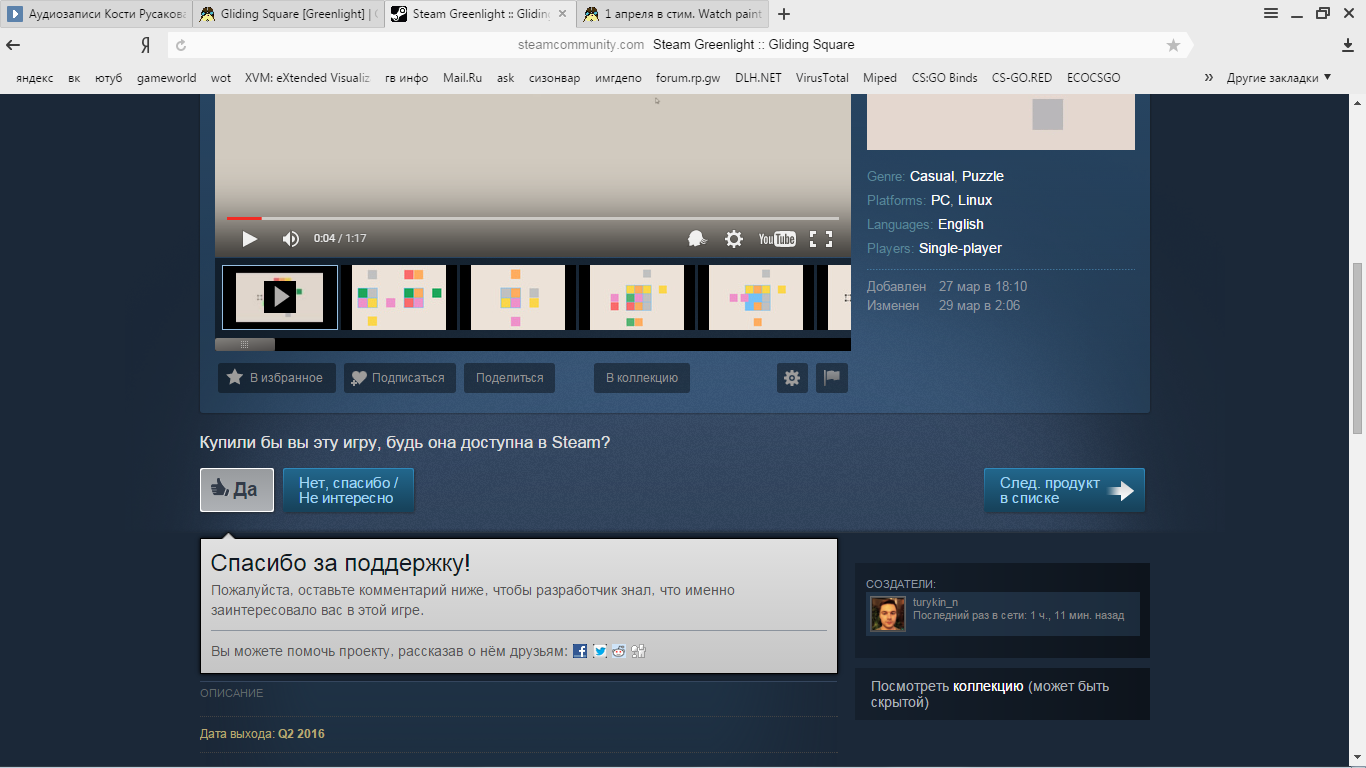Add to favorites with В избранное
Viewport: 1366px width, 768px height.
(x=277, y=378)
